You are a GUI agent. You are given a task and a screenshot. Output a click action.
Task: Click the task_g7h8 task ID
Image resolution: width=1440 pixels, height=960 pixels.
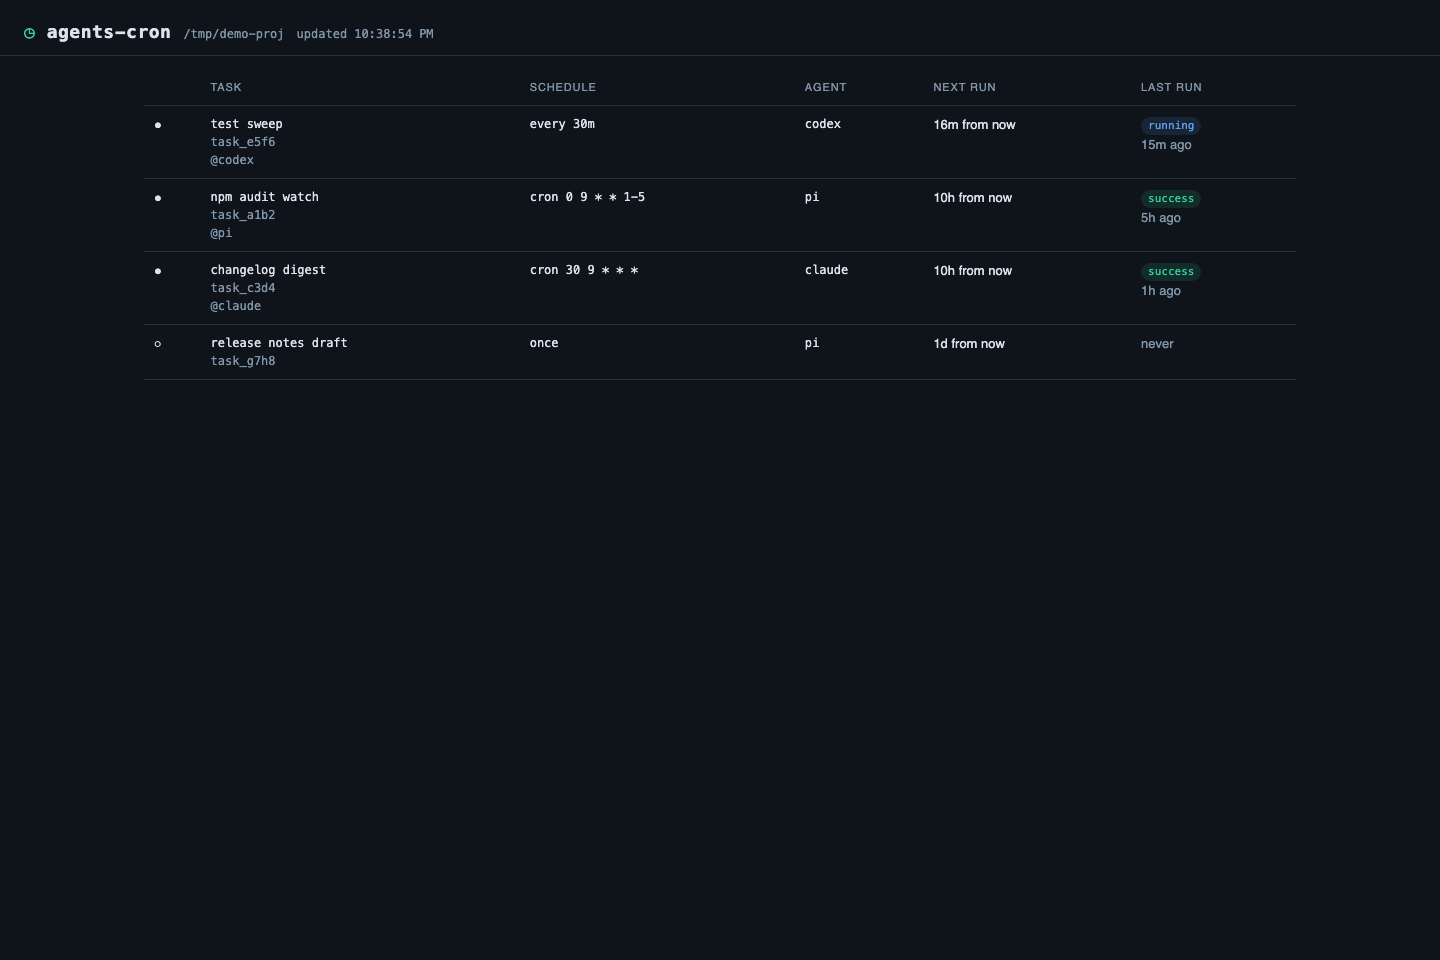coord(243,361)
